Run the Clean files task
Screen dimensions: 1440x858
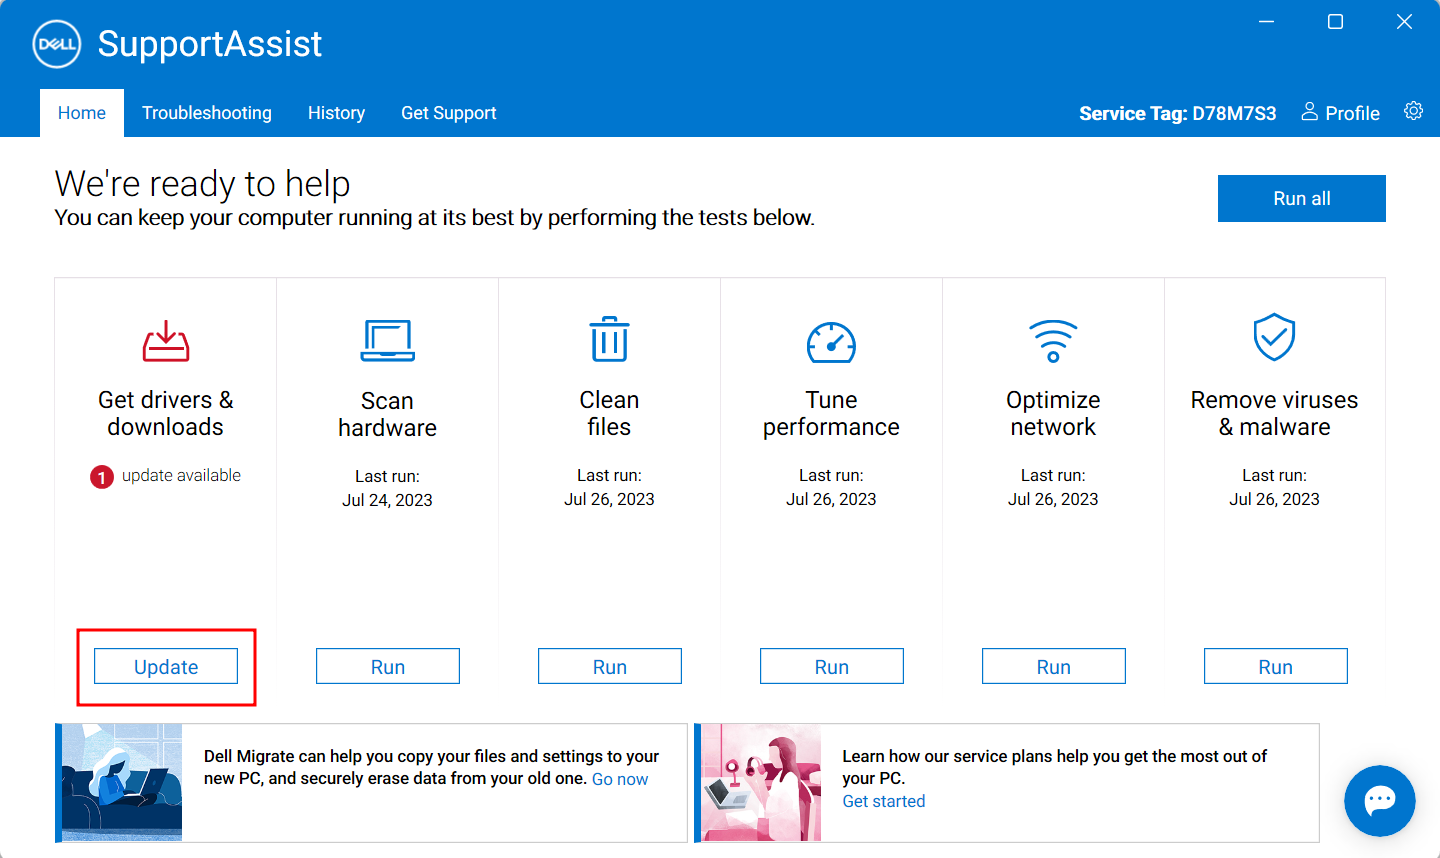(610, 667)
